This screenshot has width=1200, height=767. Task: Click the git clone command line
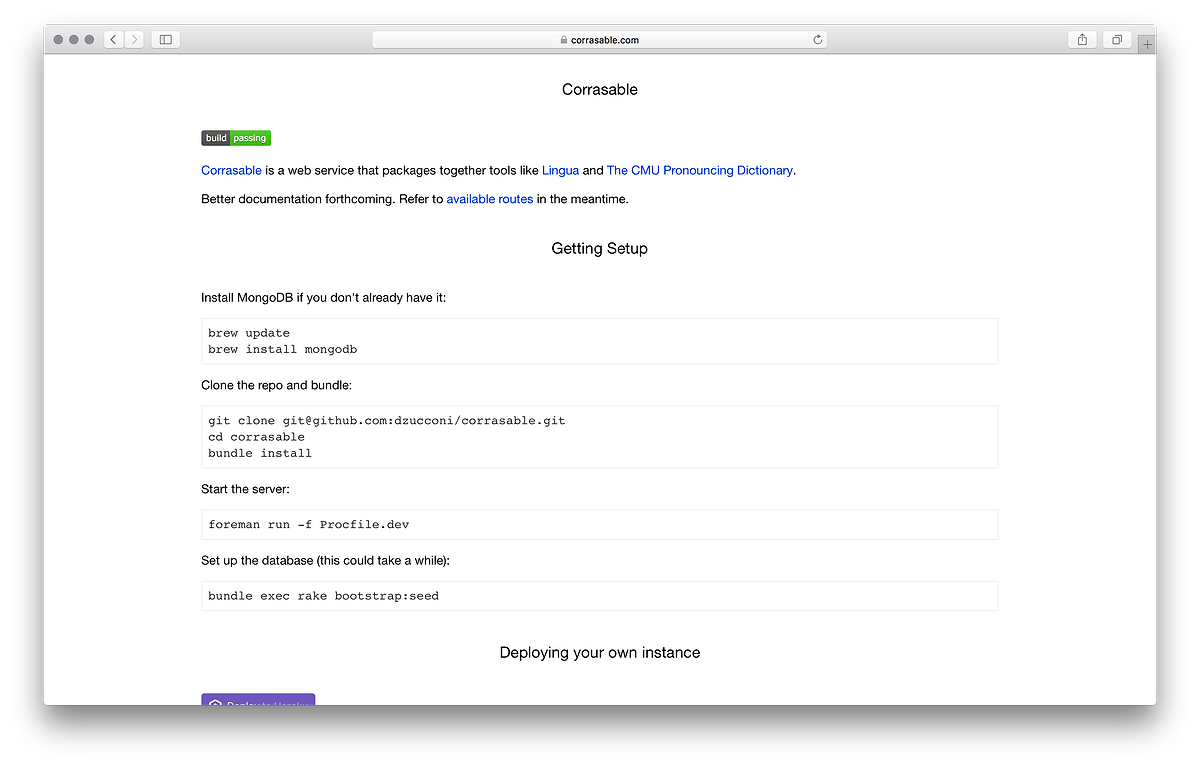tap(387, 421)
